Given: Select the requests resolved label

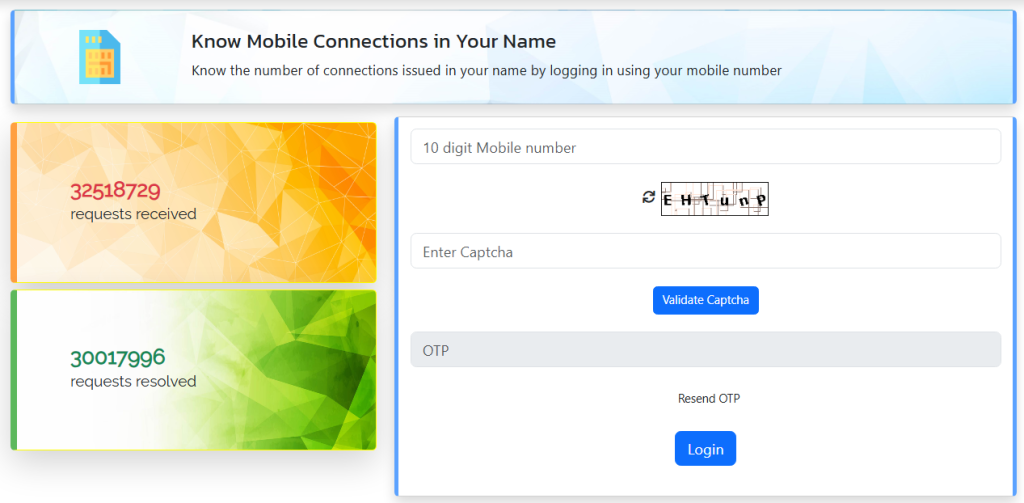Looking at the screenshot, I should click(133, 381).
